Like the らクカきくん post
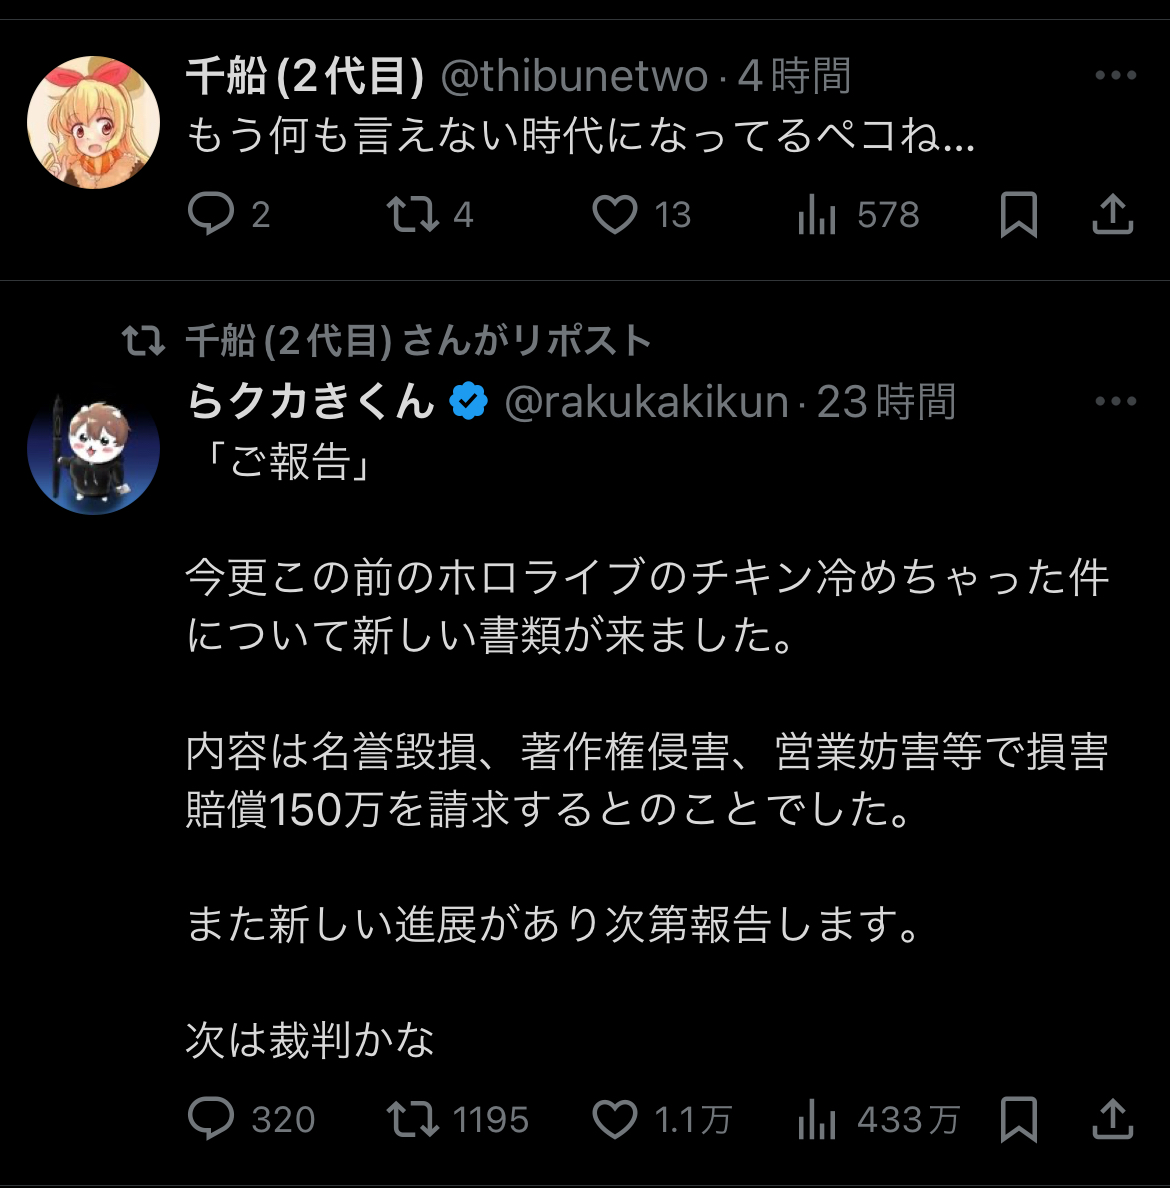The height and width of the screenshot is (1188, 1170). tap(615, 1119)
